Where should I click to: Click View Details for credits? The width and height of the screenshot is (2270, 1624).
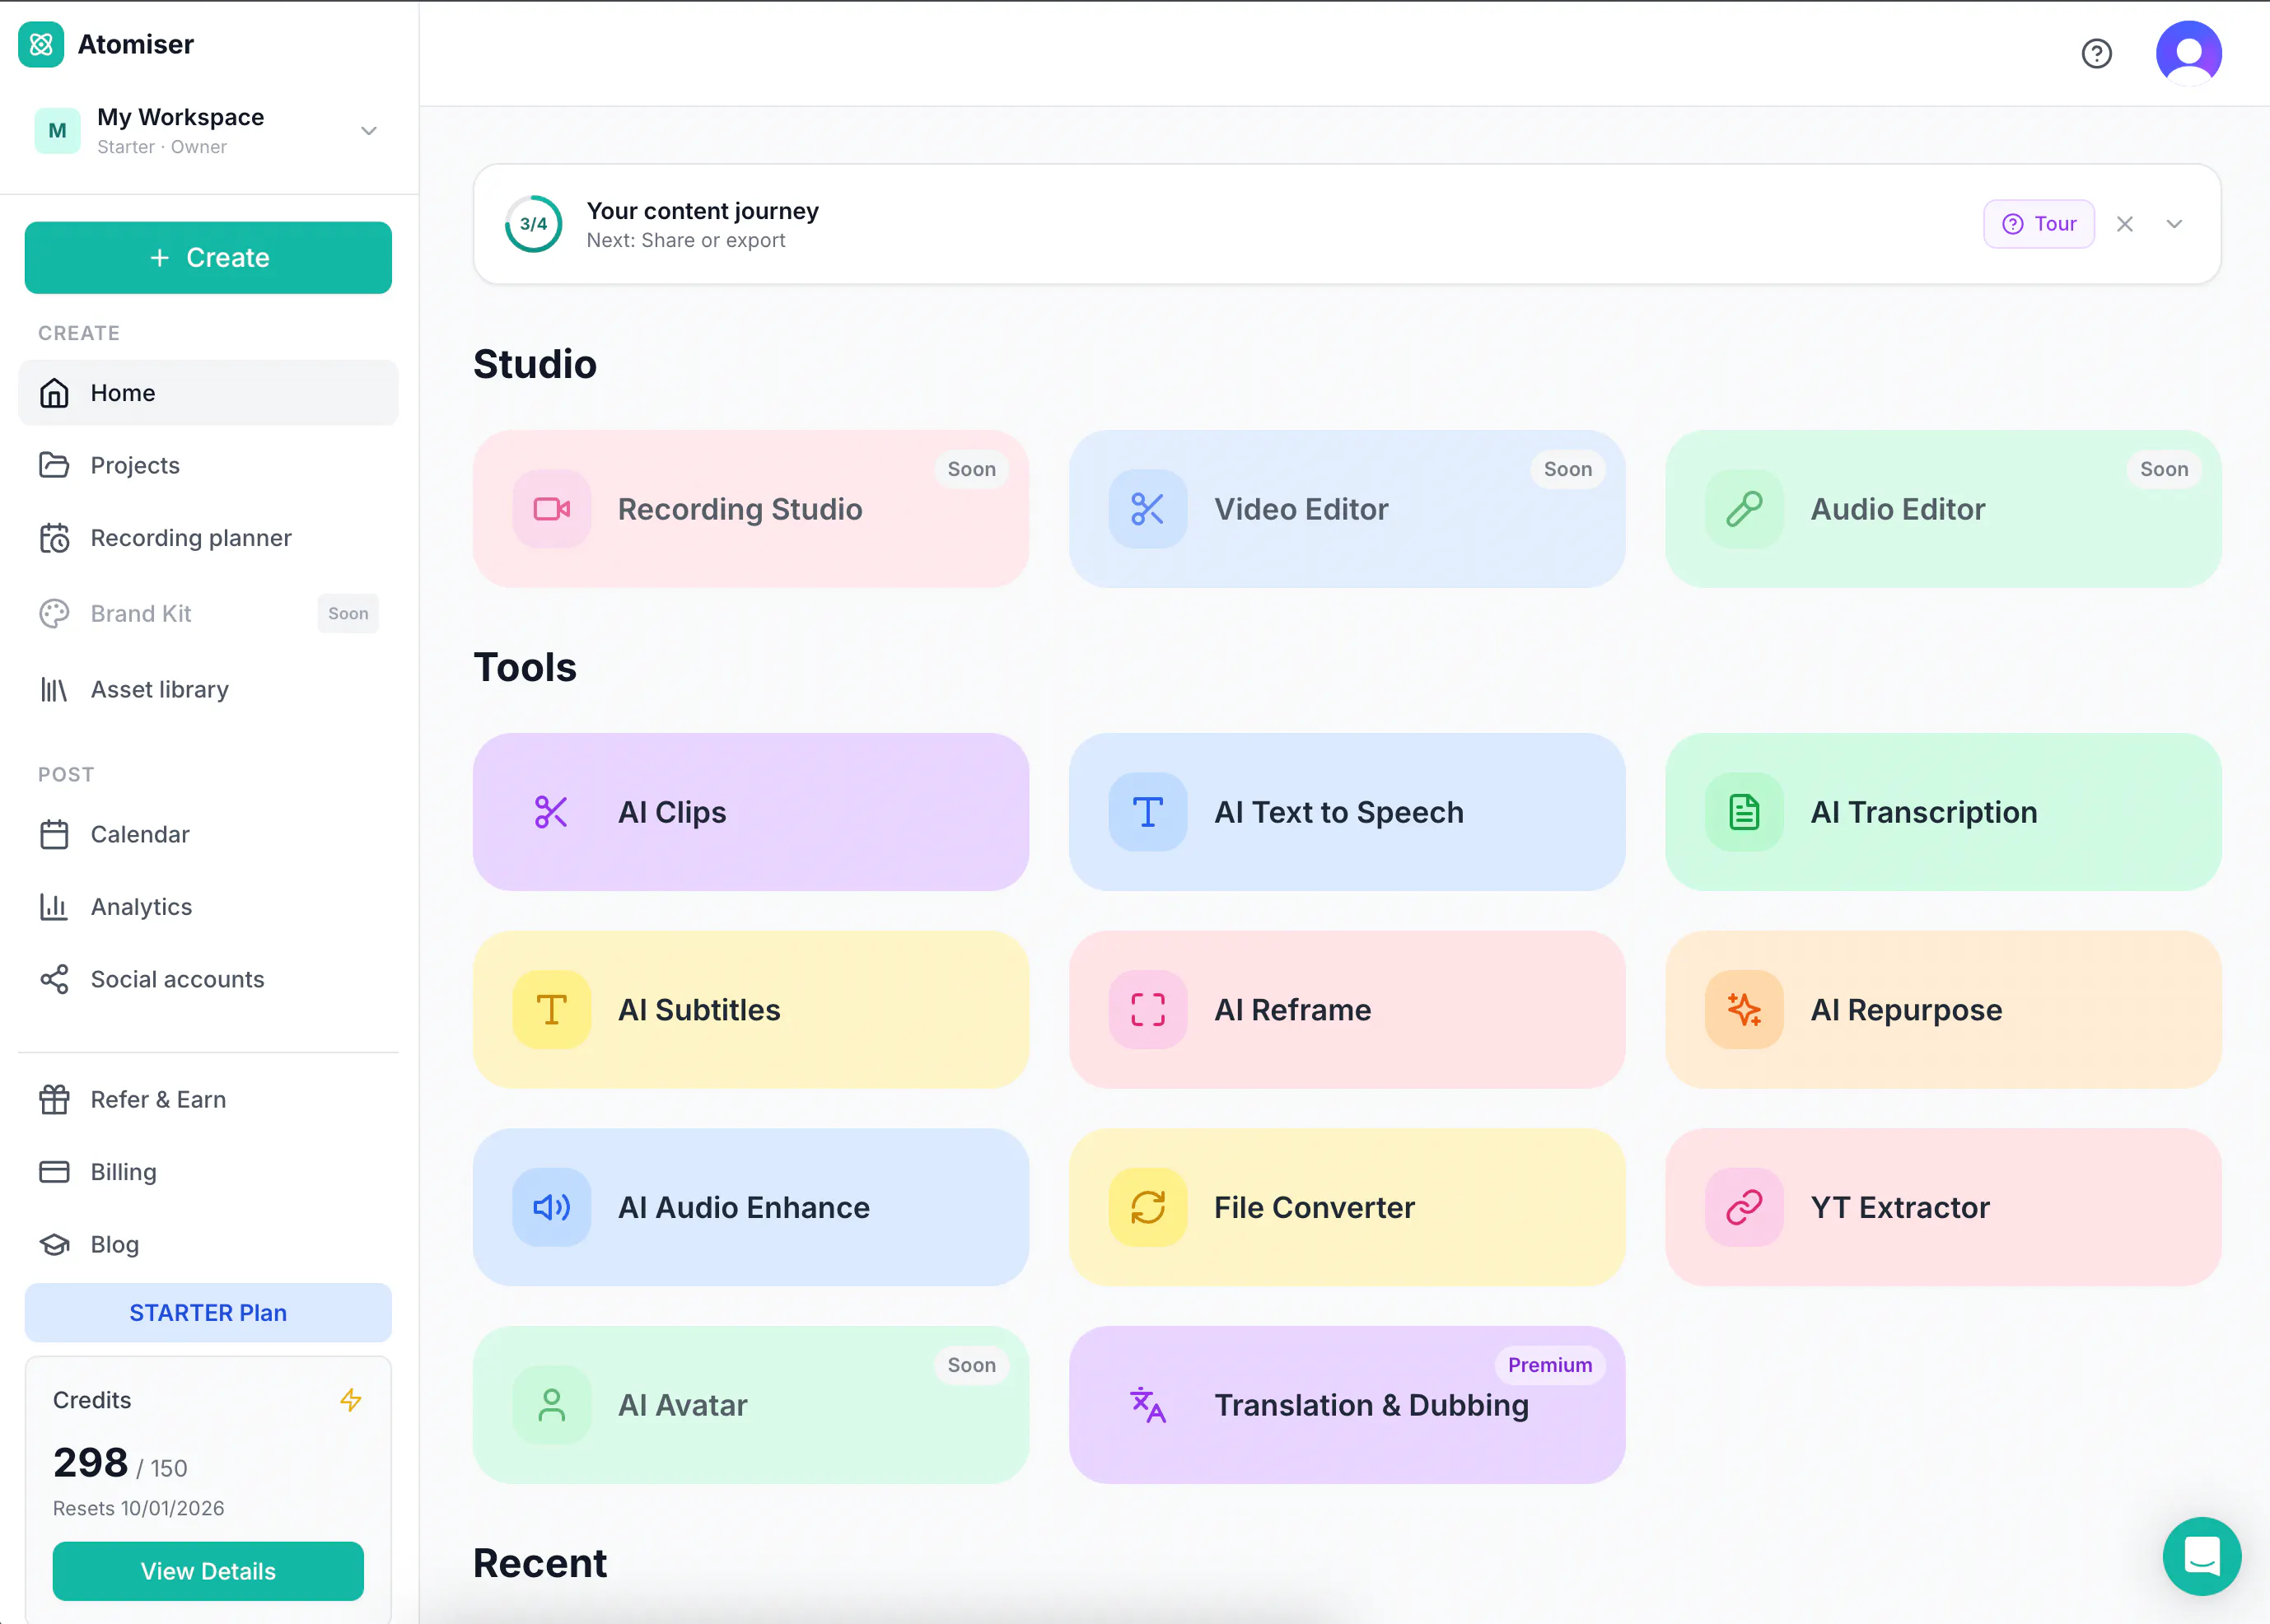pos(208,1570)
